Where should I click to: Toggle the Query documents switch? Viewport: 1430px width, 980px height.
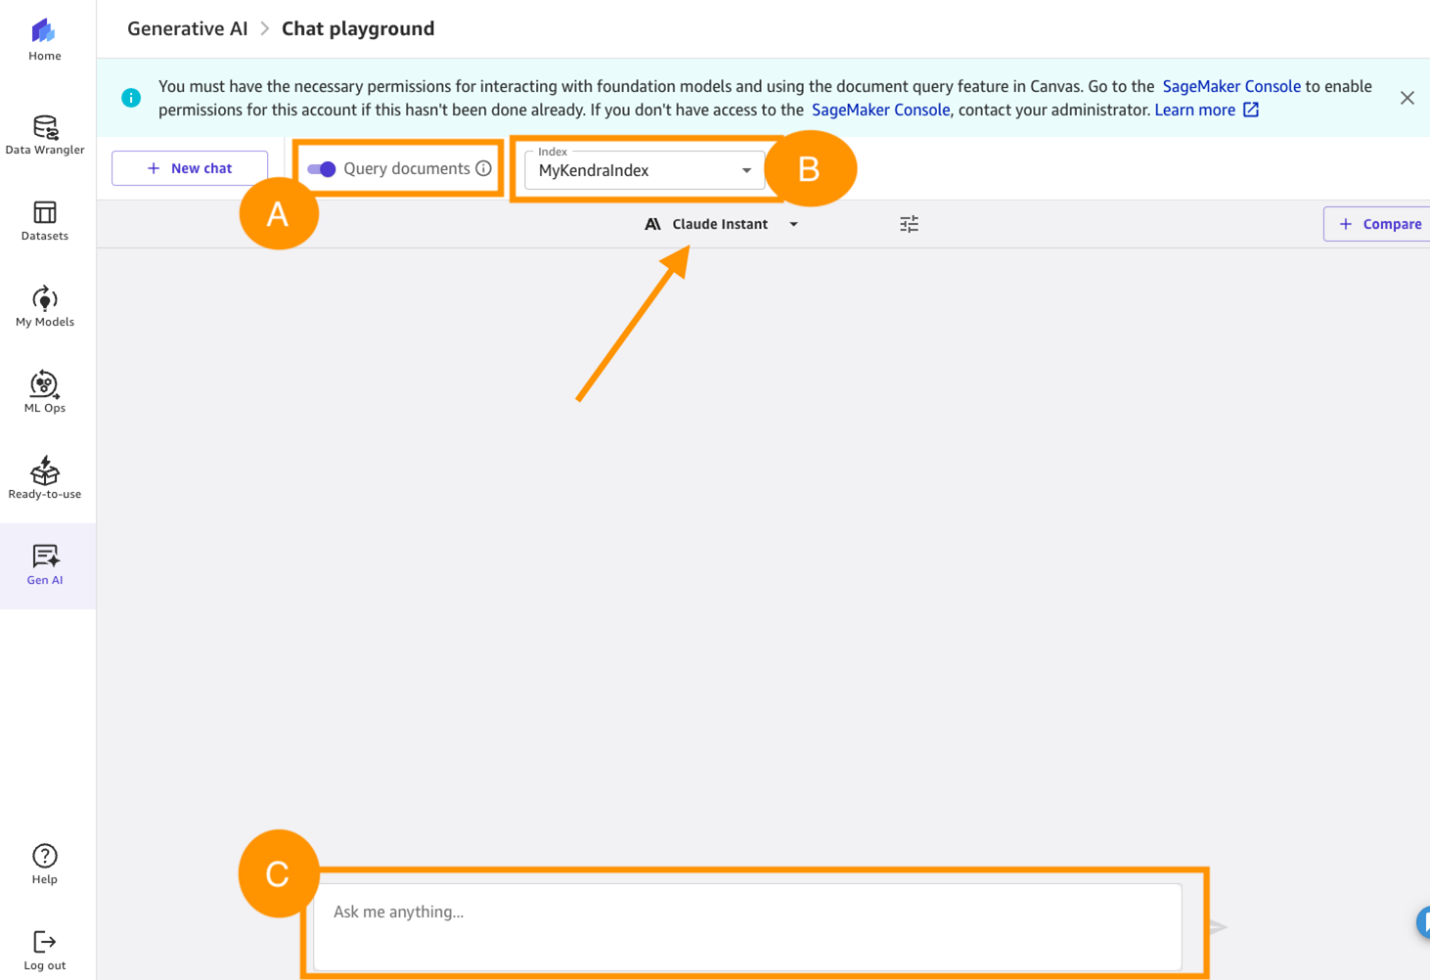[322, 169]
